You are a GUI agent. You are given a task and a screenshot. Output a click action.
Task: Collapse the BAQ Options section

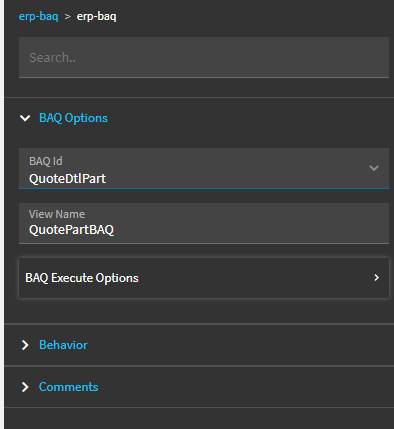(25, 118)
